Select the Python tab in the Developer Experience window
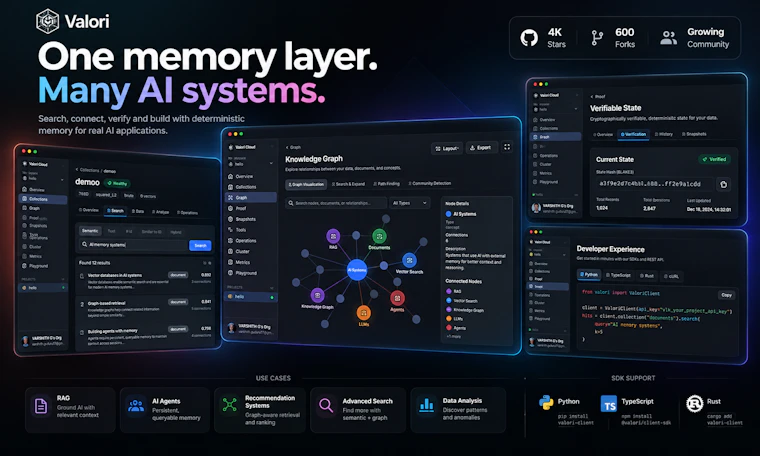This screenshot has height=456, width=760. (x=589, y=275)
